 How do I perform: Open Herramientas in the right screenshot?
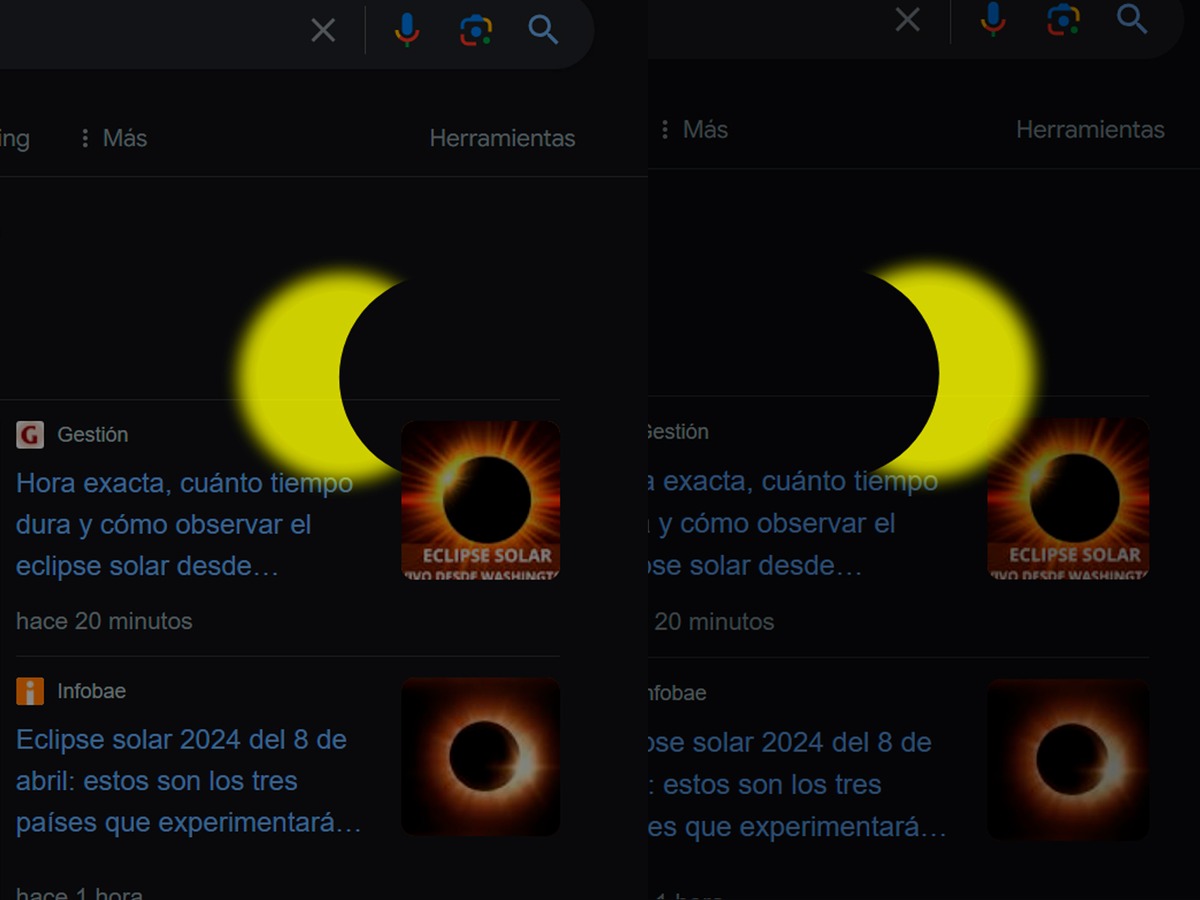pos(1090,130)
